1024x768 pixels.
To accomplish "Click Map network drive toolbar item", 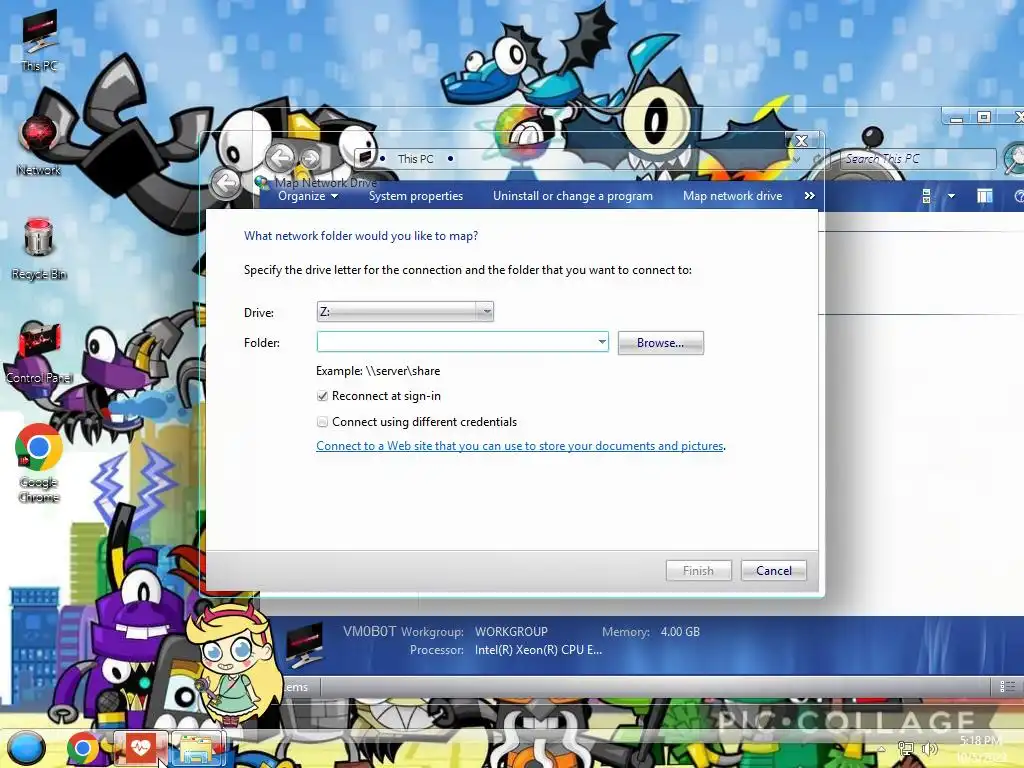I will tap(732, 196).
